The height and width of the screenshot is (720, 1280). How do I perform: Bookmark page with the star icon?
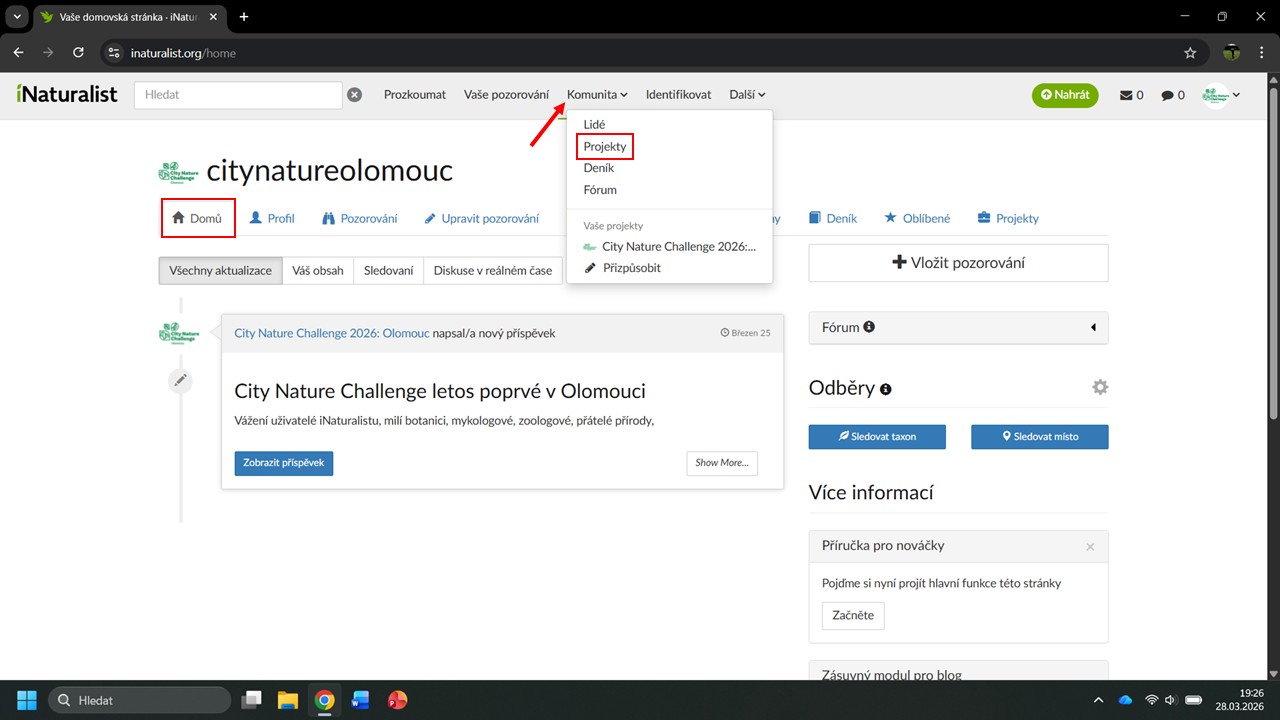(1190, 53)
